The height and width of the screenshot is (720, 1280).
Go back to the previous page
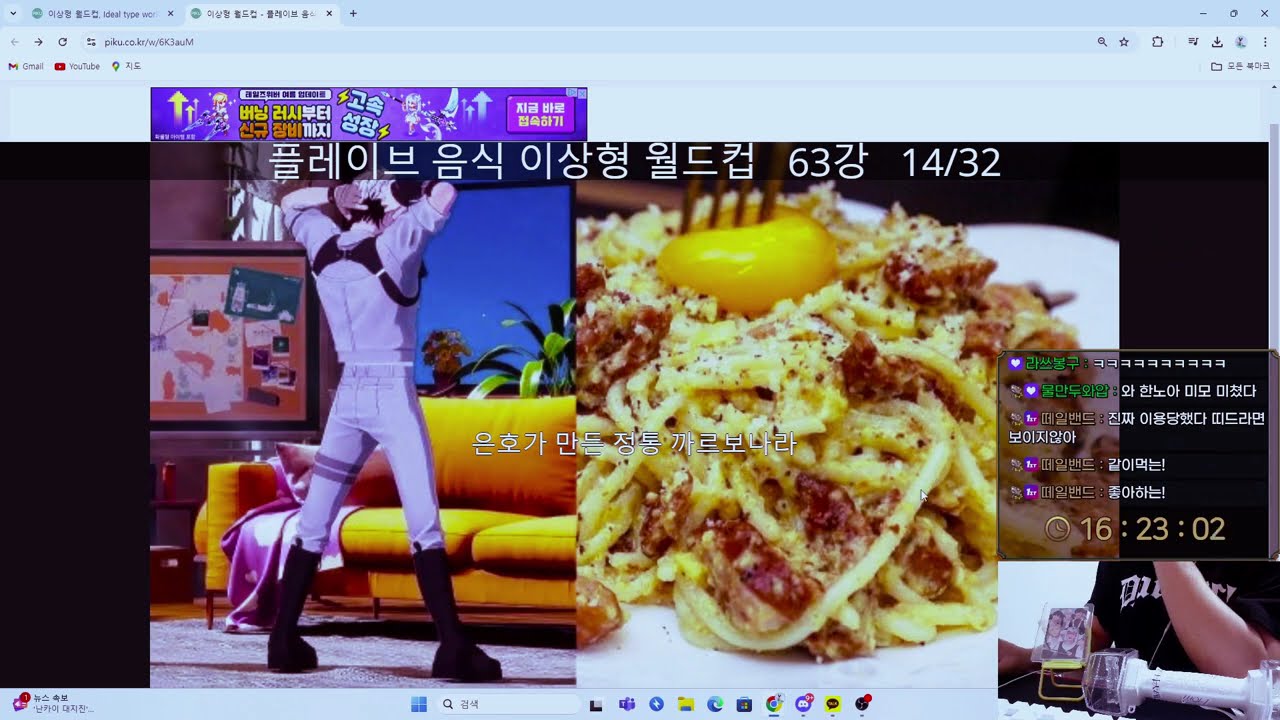(x=14, y=42)
